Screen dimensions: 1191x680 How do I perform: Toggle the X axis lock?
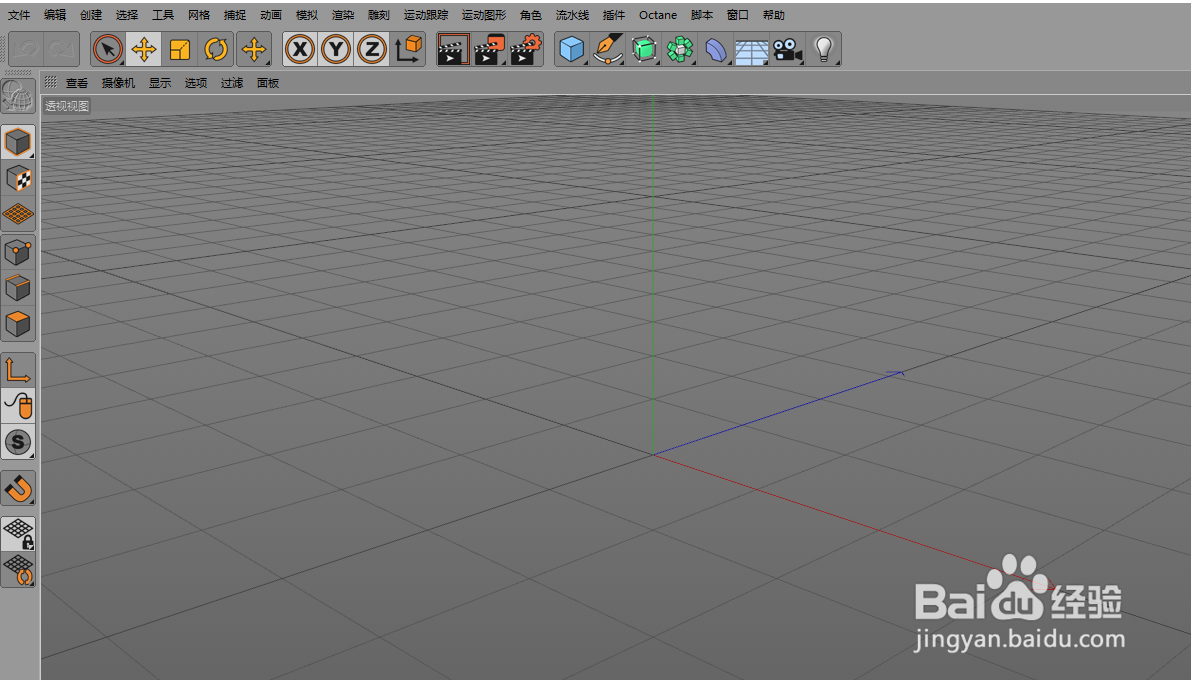300,50
